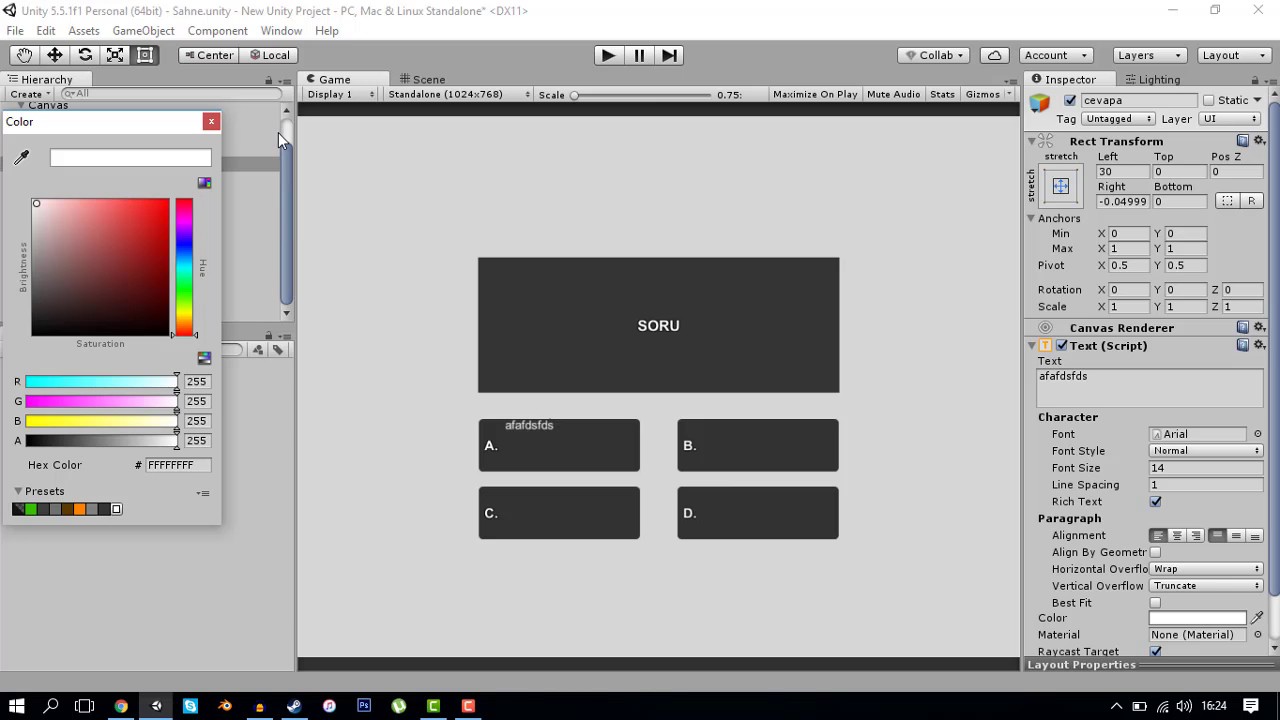Toggle cevapa object active checkbox
Viewport: 1280px width, 720px height.
pos(1071,100)
